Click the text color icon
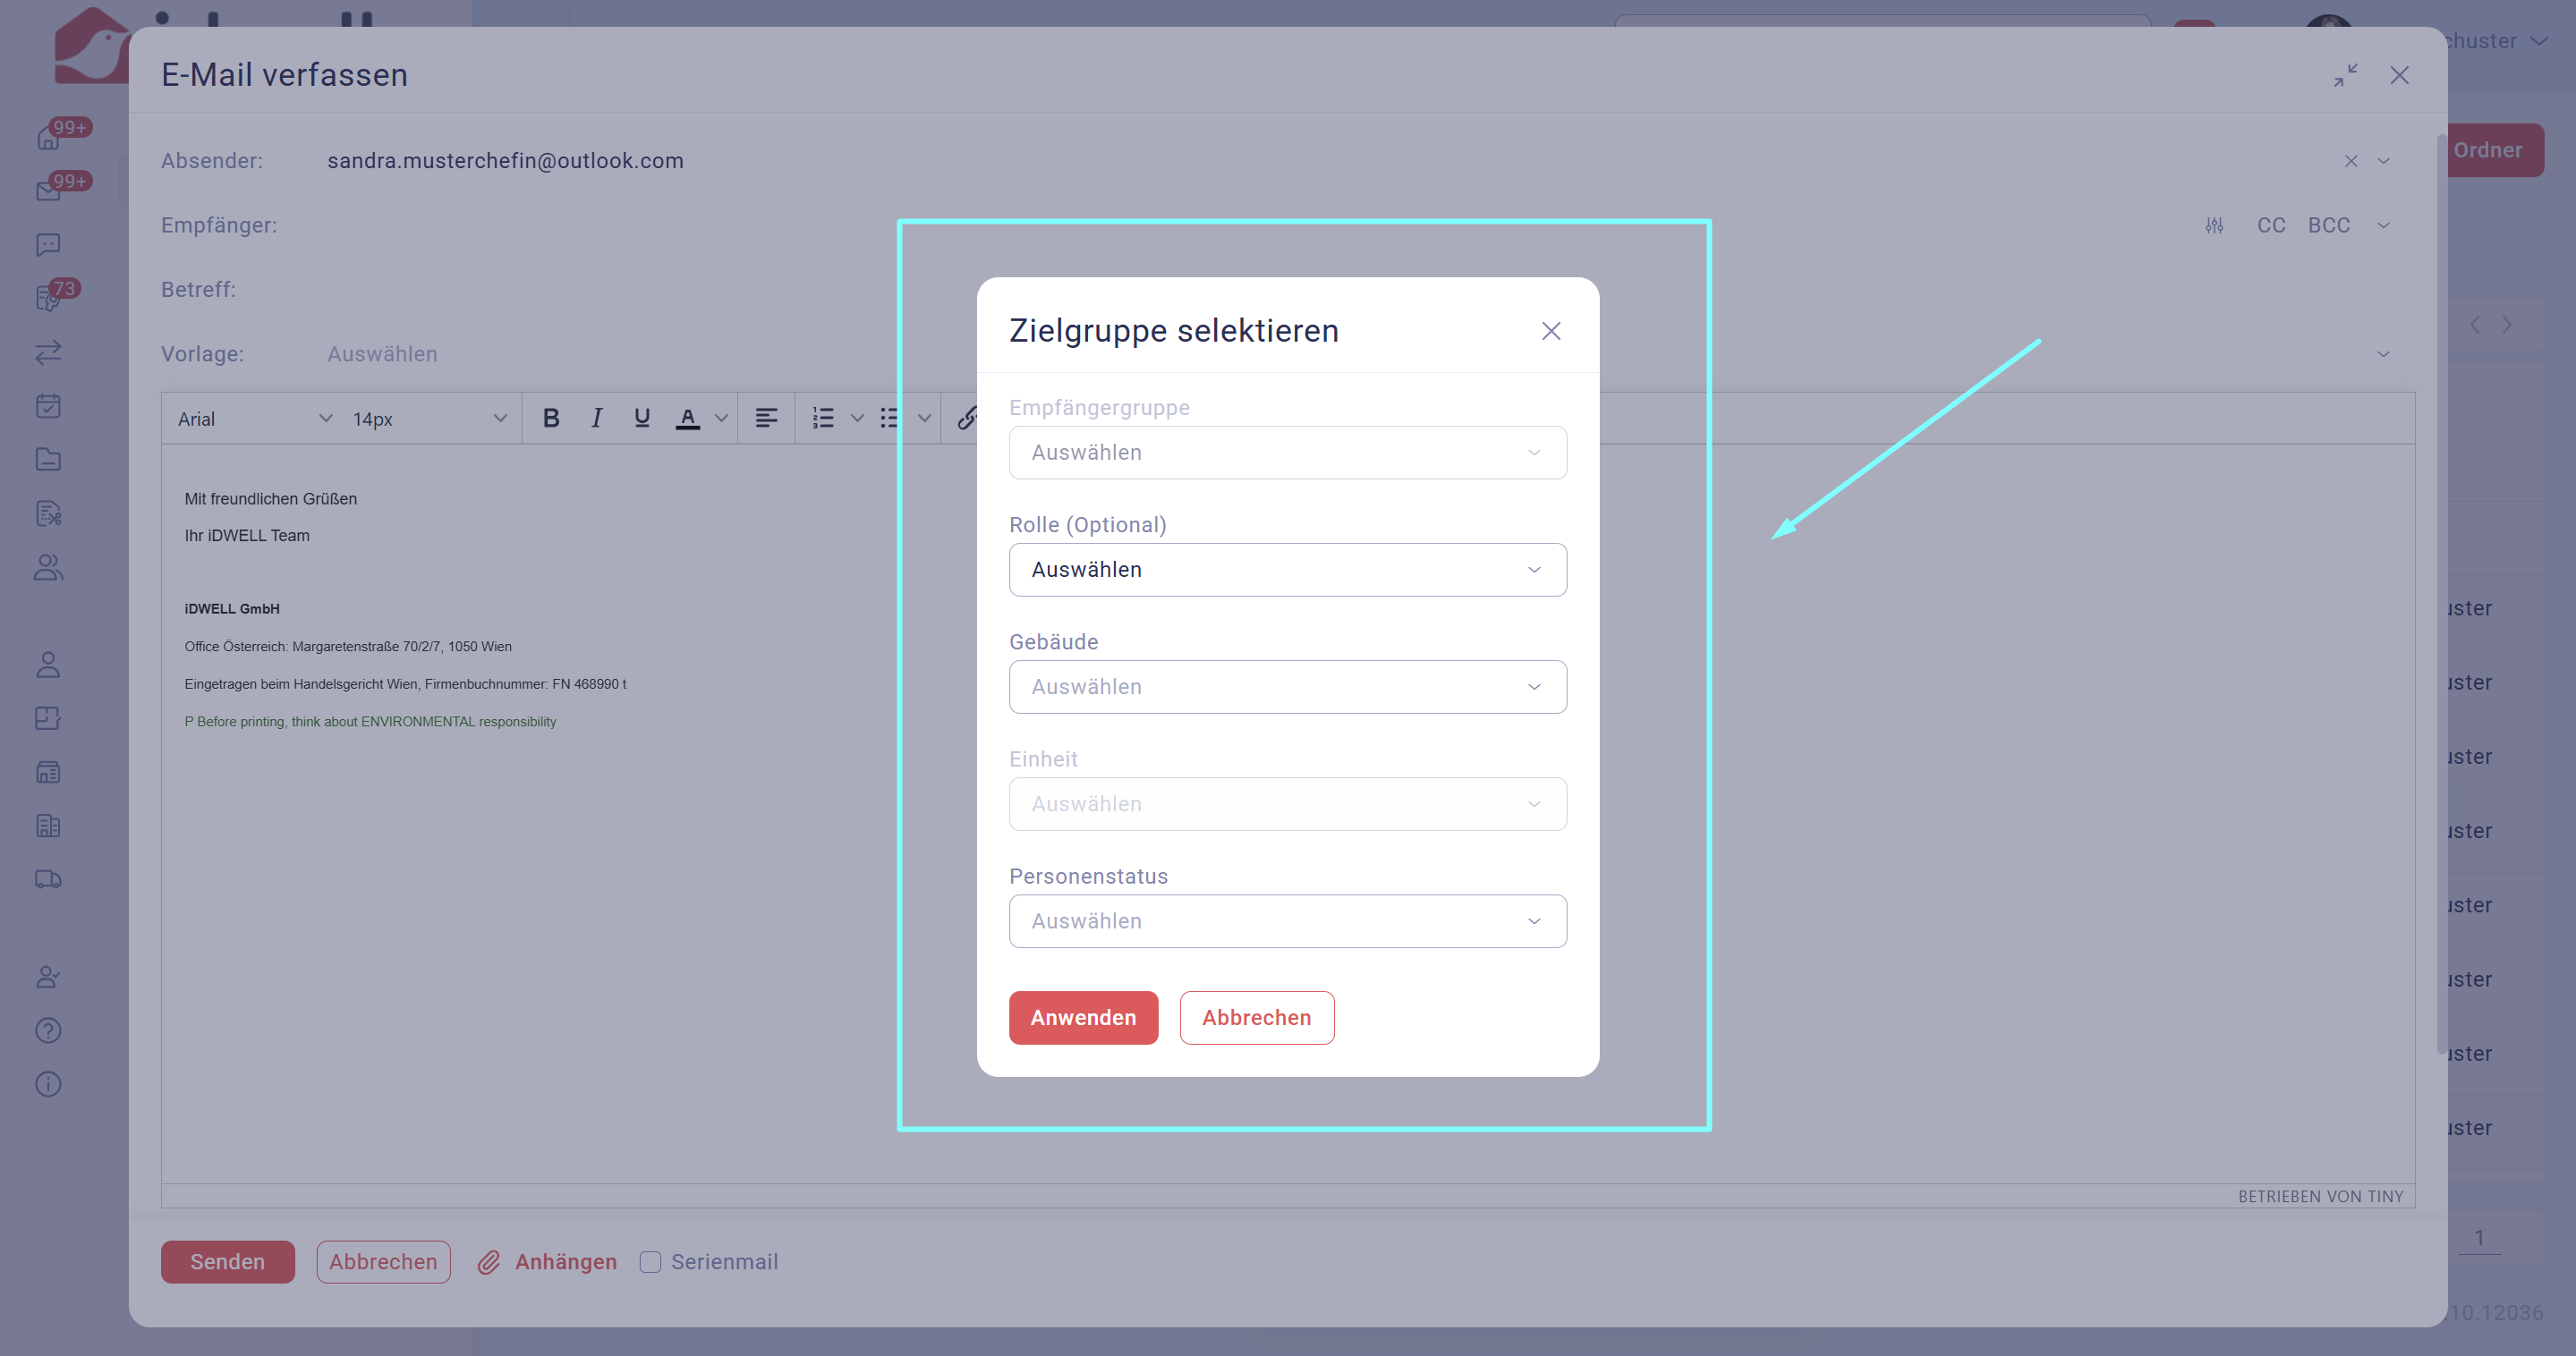Image resolution: width=2576 pixels, height=1356 pixels. pyautogui.click(x=687, y=418)
